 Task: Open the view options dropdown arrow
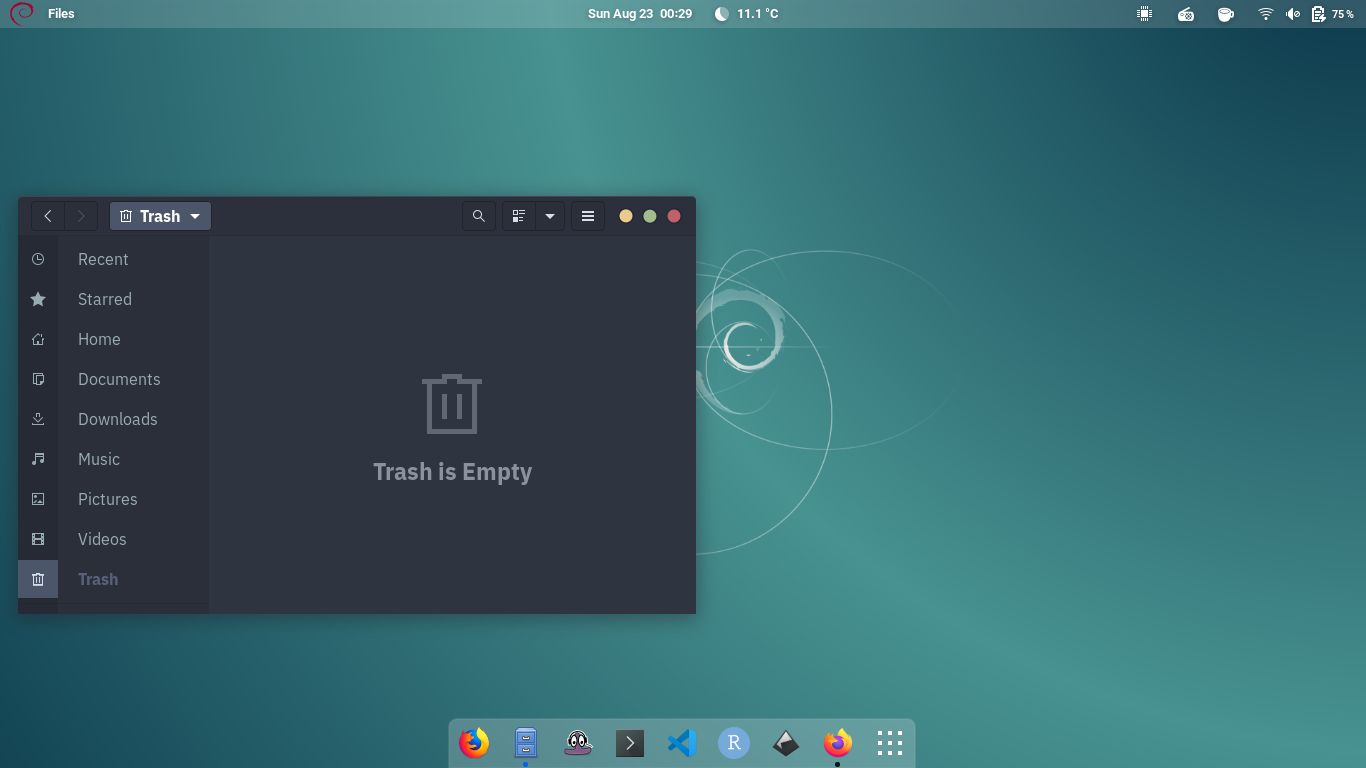click(x=549, y=216)
